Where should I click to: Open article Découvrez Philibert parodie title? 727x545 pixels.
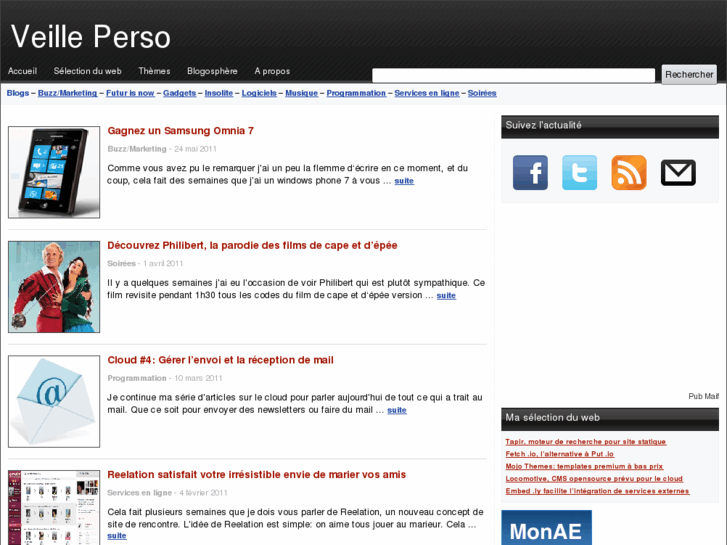[252, 245]
